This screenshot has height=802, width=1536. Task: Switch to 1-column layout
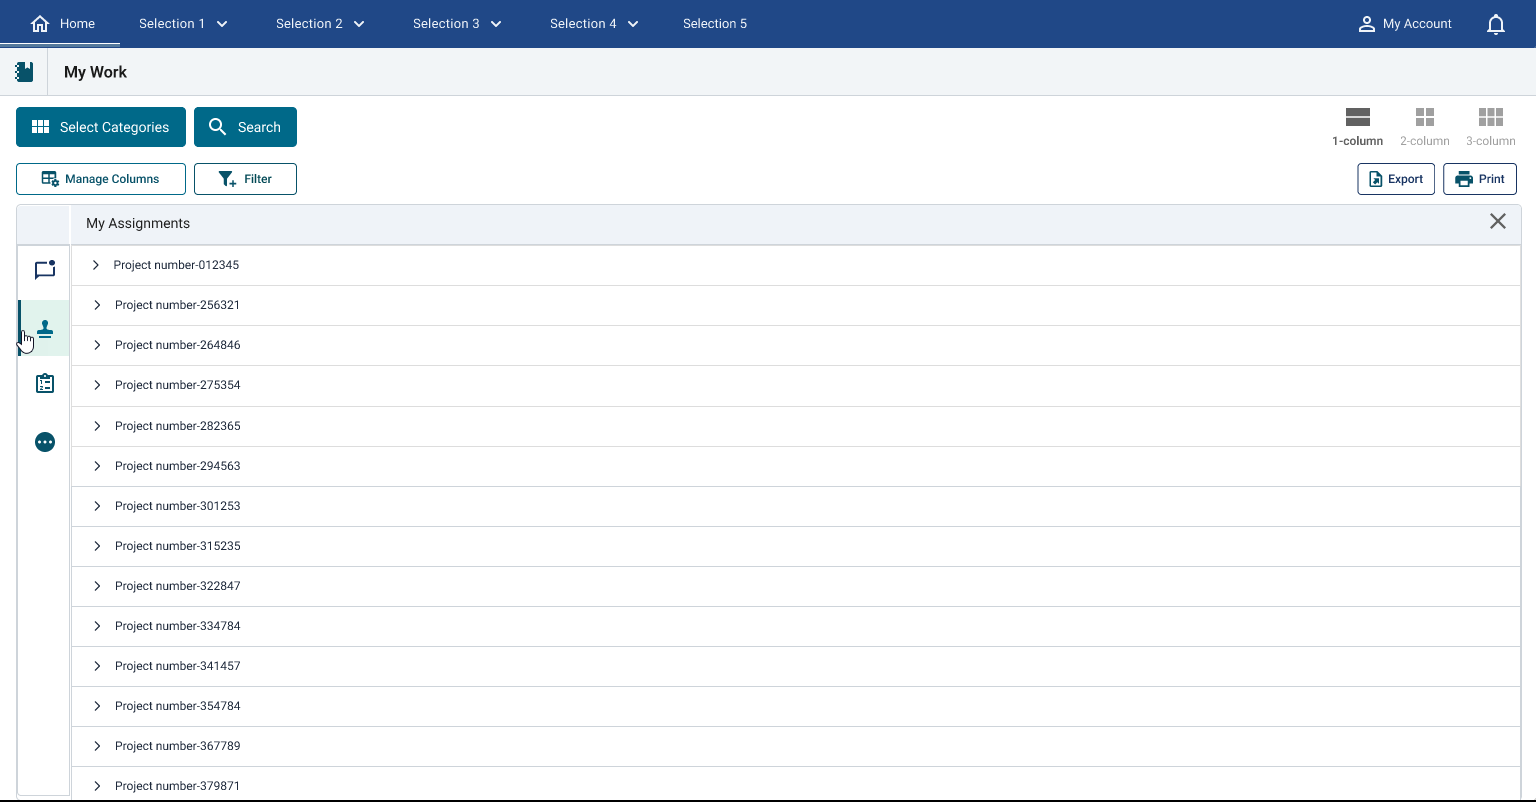point(1357,127)
